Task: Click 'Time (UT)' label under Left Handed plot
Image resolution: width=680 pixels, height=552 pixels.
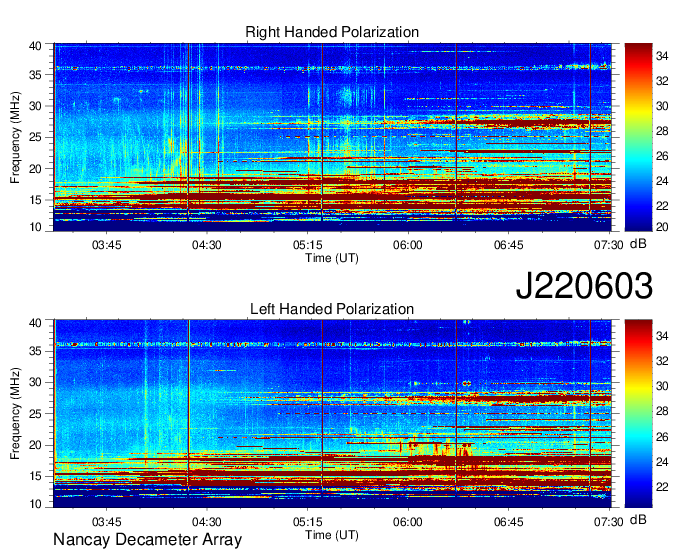Action: coord(332,535)
